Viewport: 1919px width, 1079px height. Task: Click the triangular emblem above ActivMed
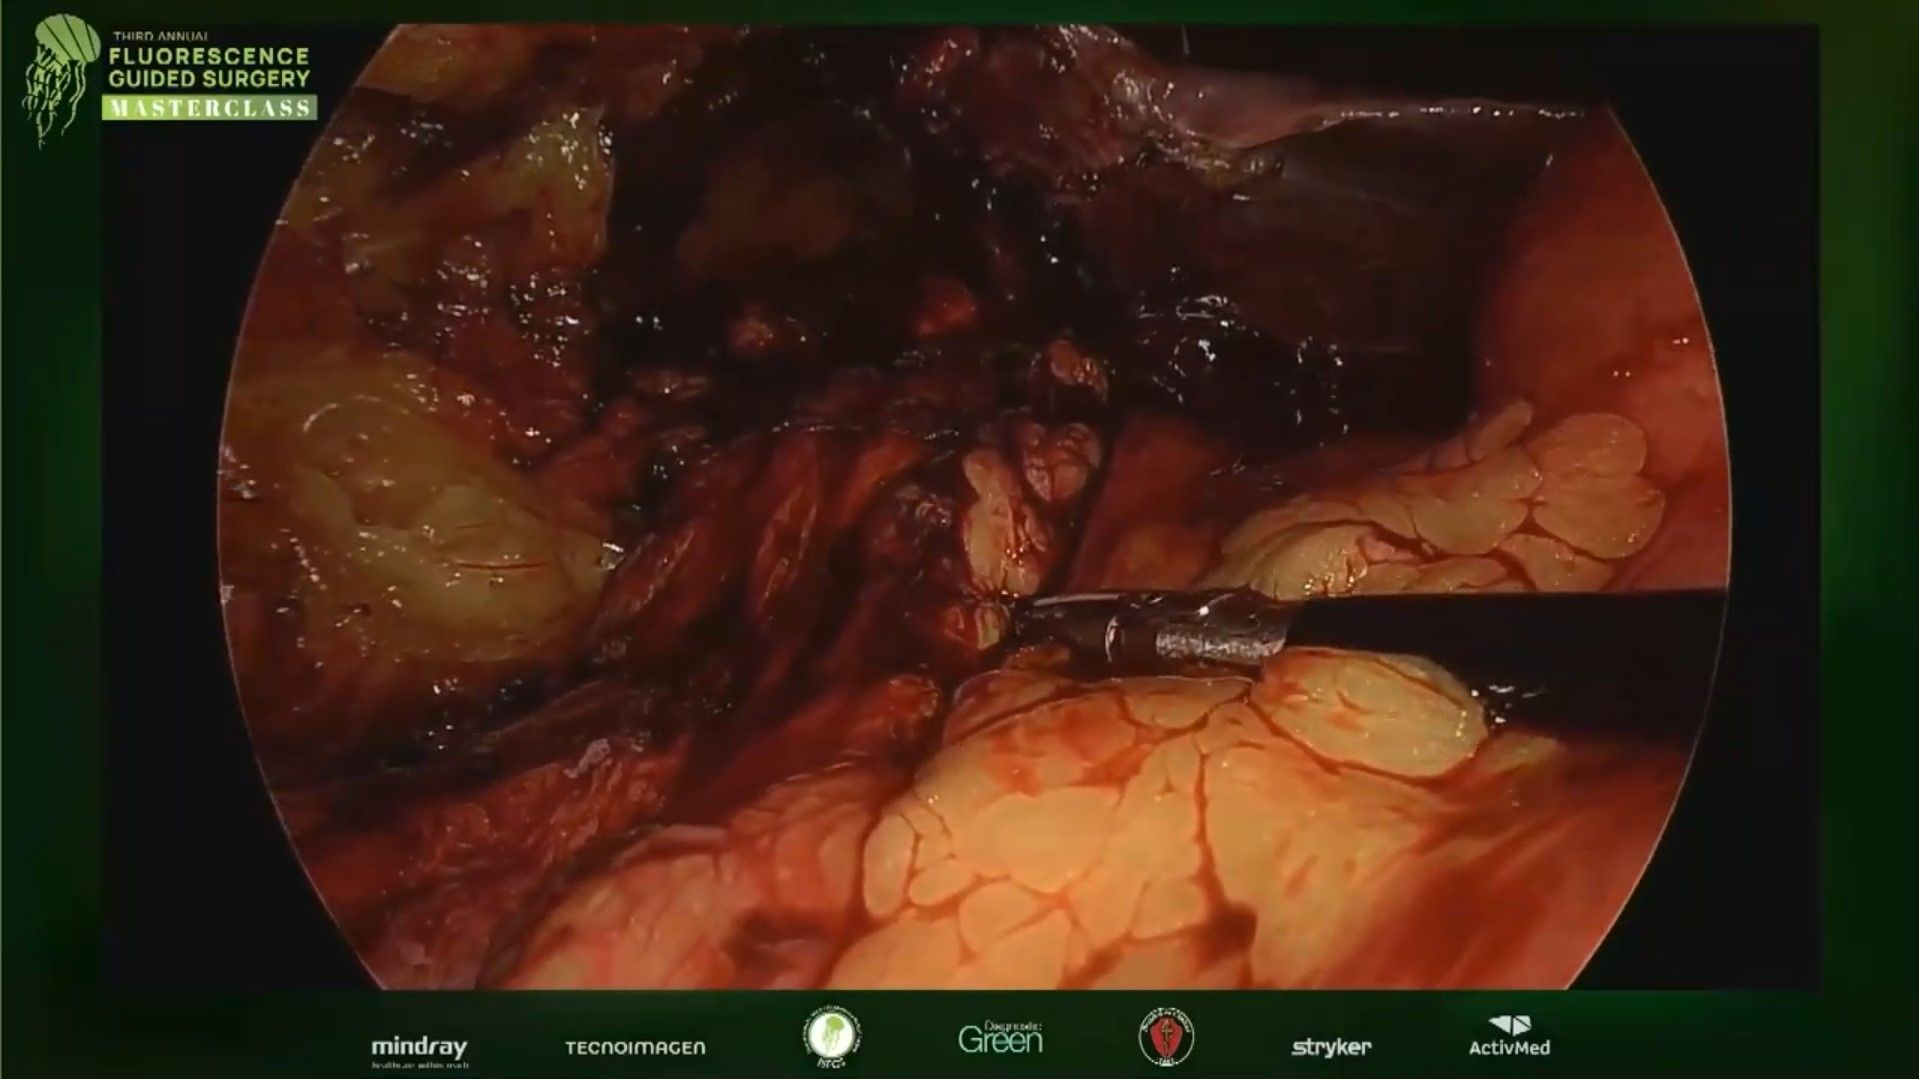click(1508, 1026)
